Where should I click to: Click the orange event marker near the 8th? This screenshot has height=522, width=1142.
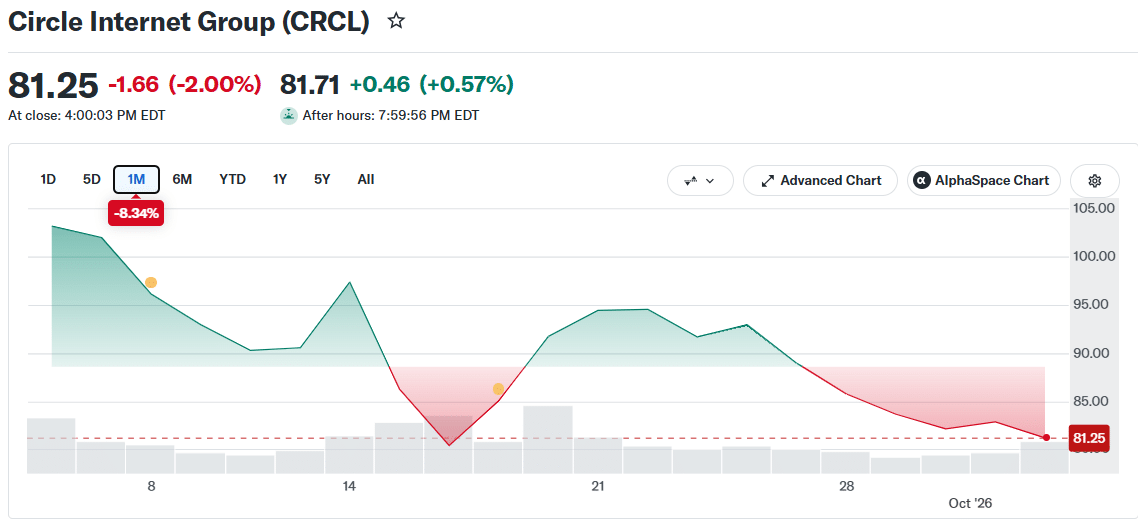pyautogui.click(x=151, y=282)
